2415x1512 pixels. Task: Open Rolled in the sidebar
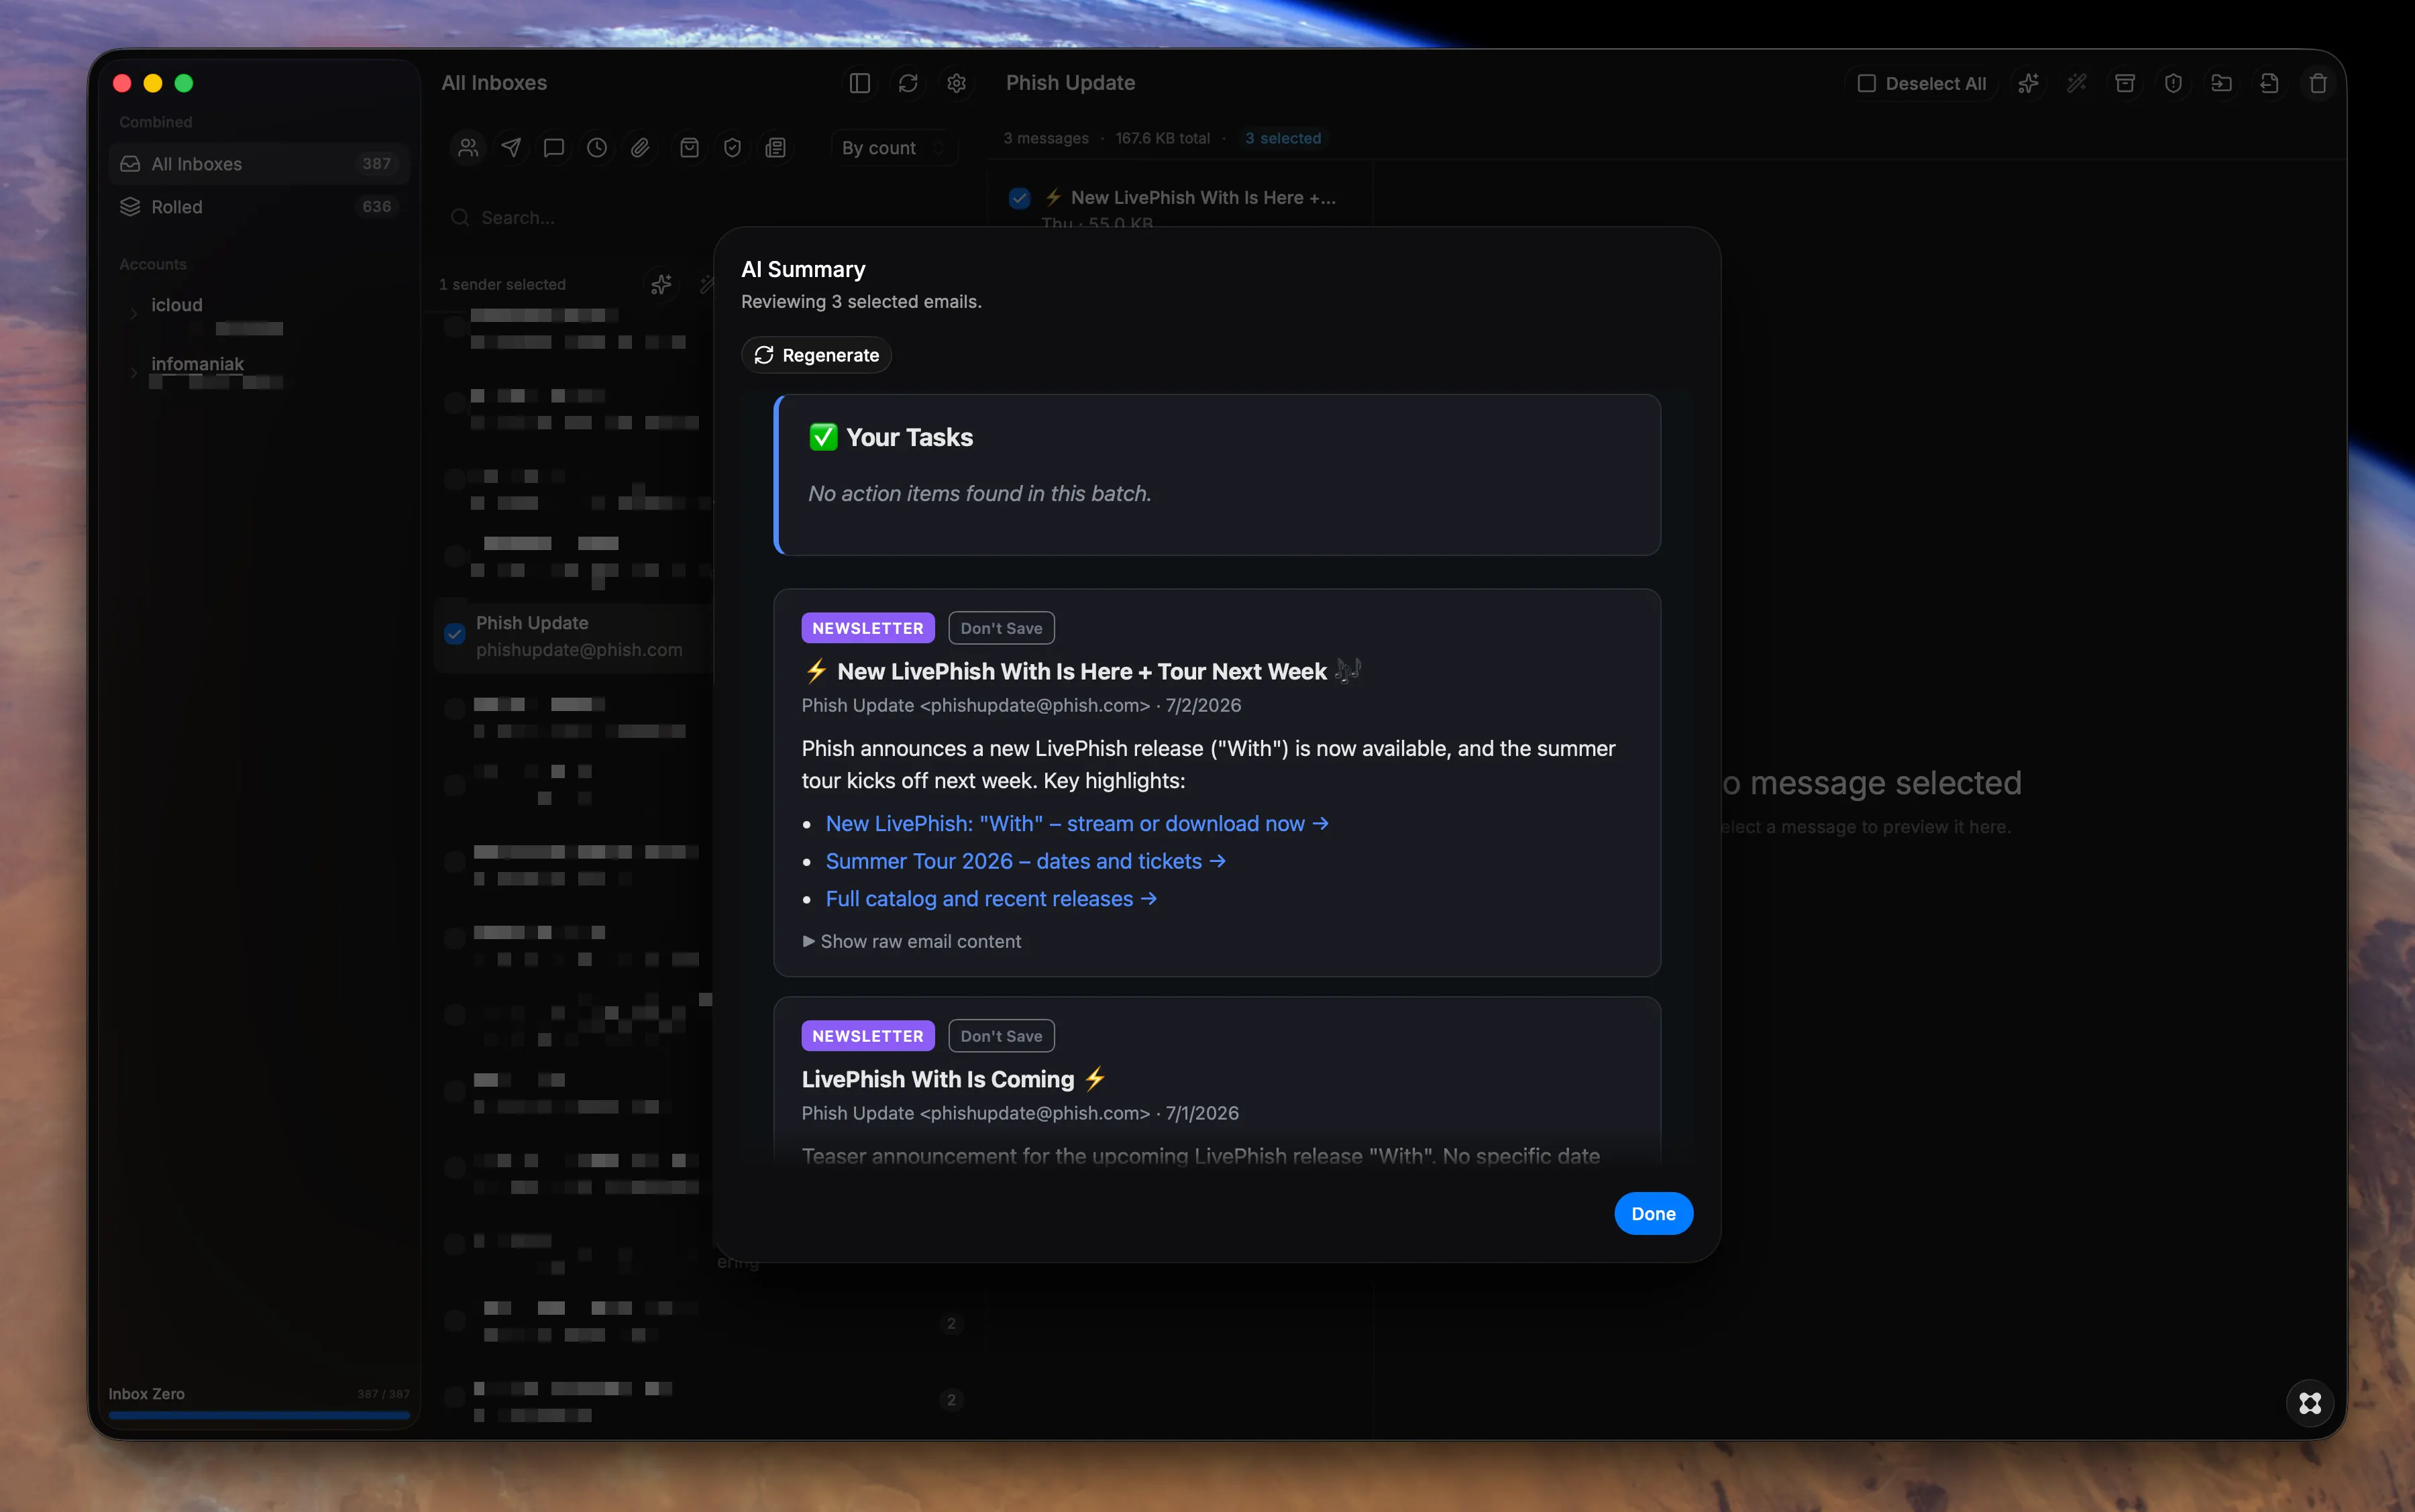pyautogui.click(x=259, y=207)
